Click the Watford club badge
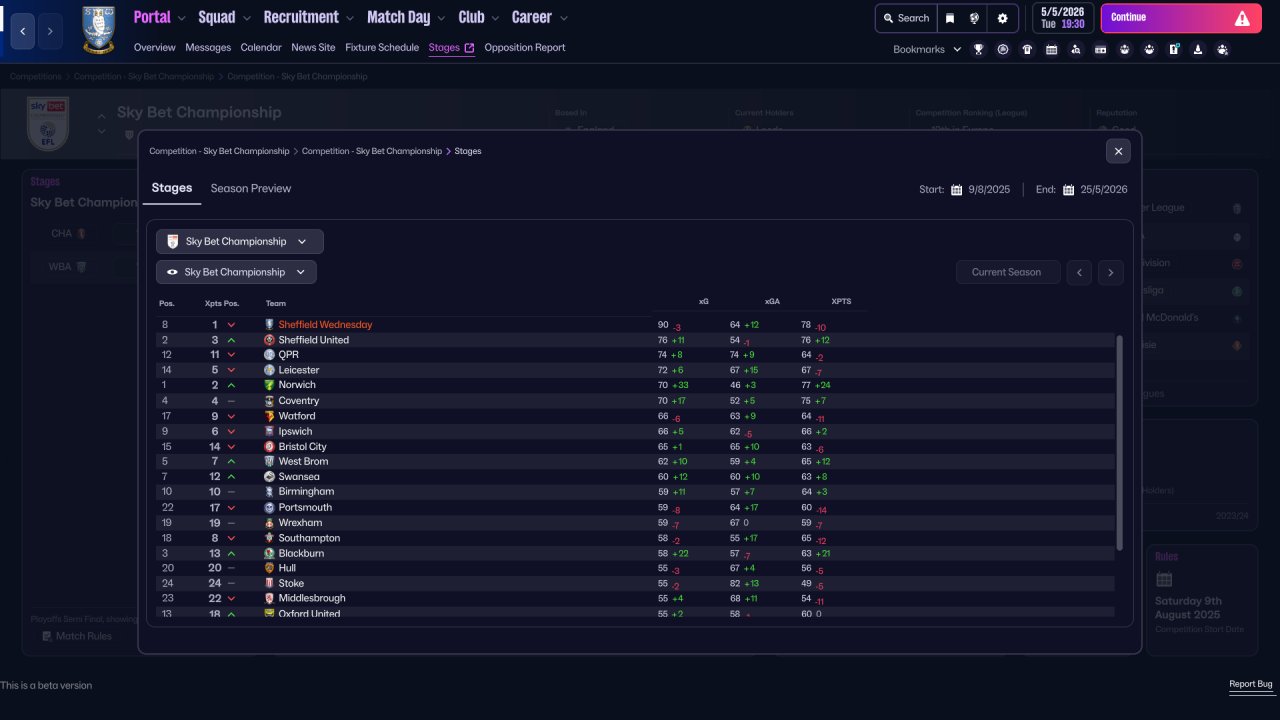This screenshot has width=1280, height=720. (x=269, y=416)
